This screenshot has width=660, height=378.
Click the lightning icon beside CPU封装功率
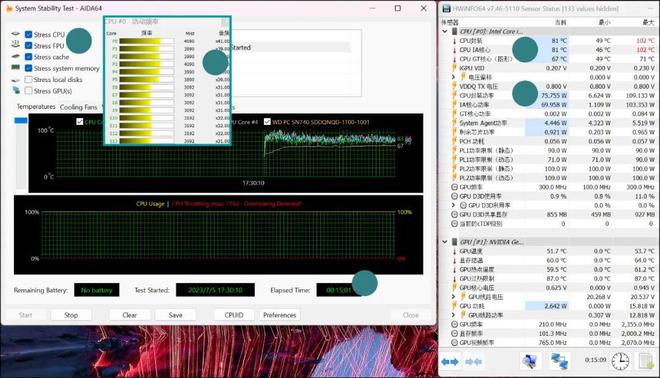(x=454, y=96)
